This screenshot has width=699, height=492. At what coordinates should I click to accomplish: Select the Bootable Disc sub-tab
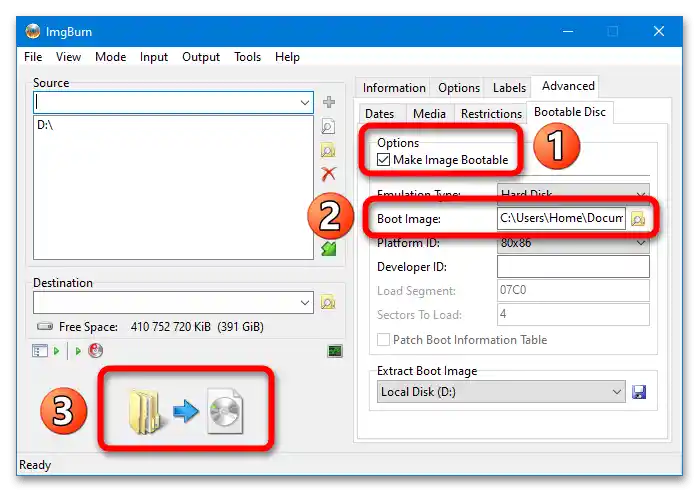570,112
